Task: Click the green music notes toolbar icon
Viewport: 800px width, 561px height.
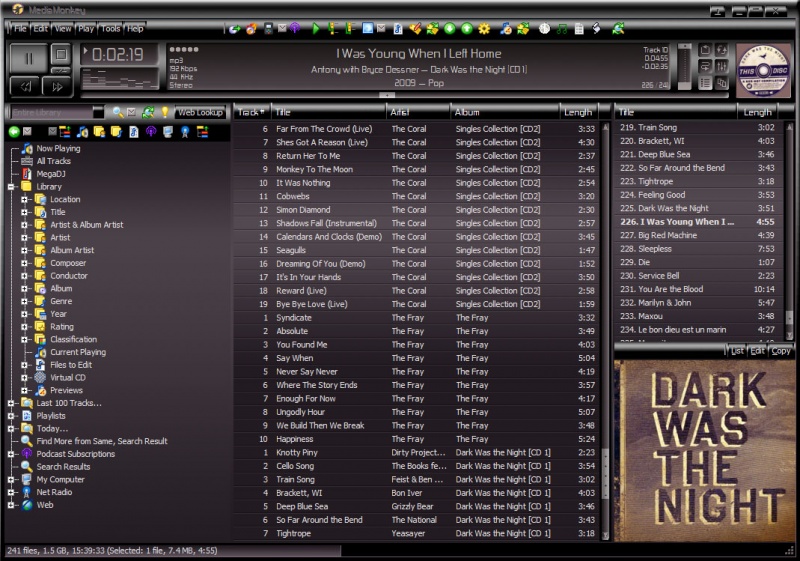Action: click(562, 29)
